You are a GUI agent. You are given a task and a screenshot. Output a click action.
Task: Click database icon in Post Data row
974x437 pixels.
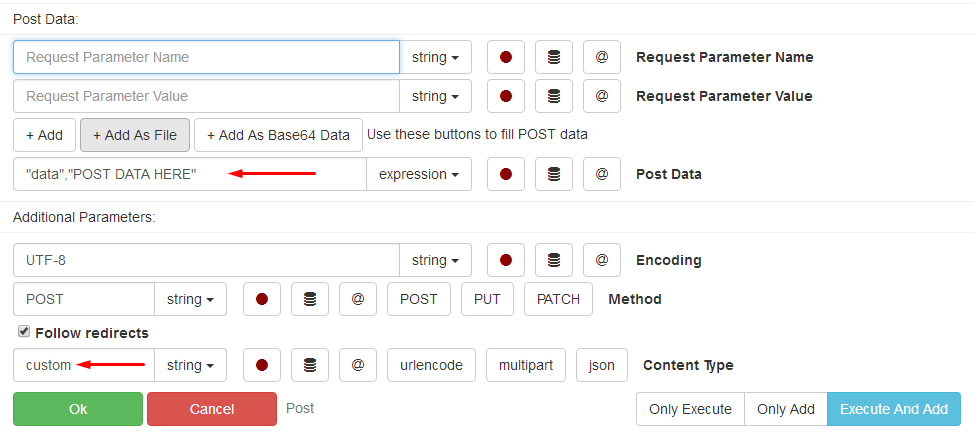pyautogui.click(x=554, y=174)
